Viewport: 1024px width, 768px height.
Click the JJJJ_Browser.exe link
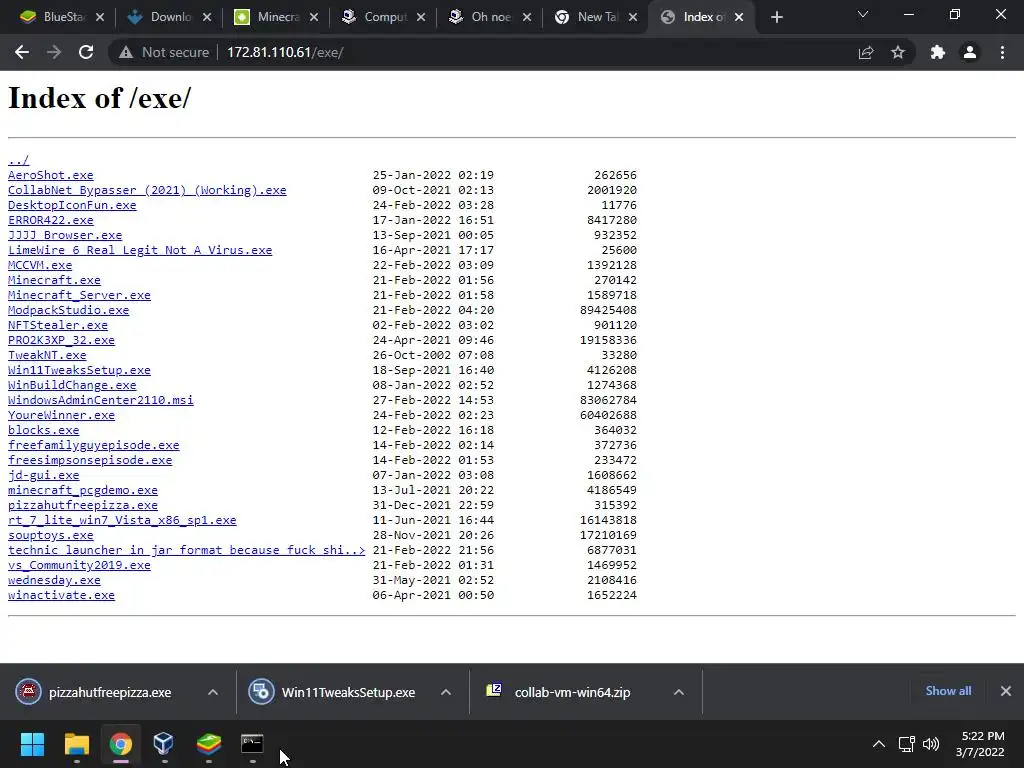point(65,235)
